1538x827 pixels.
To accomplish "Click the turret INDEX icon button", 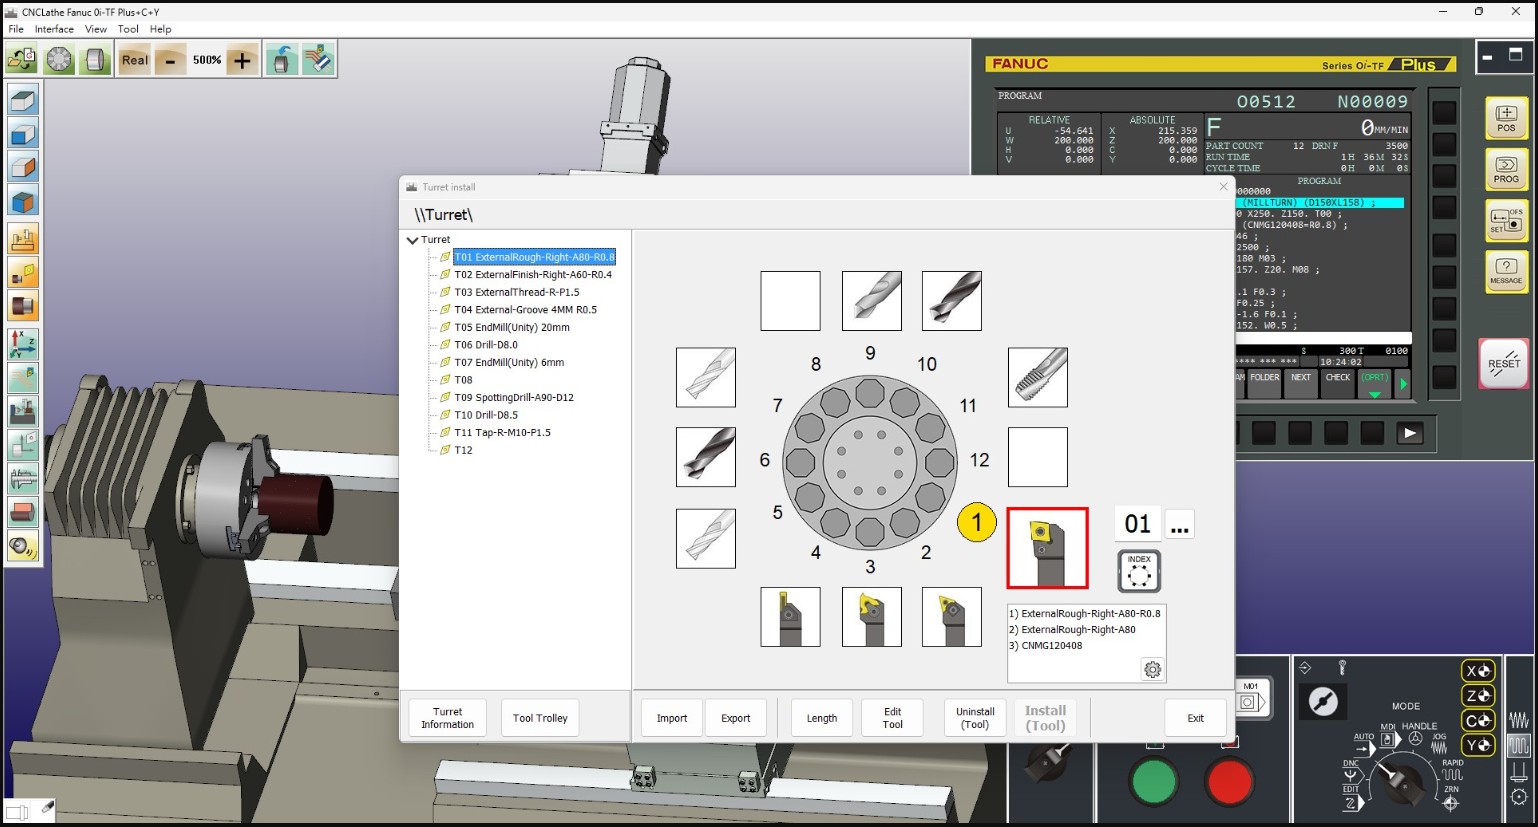I will click(1138, 572).
